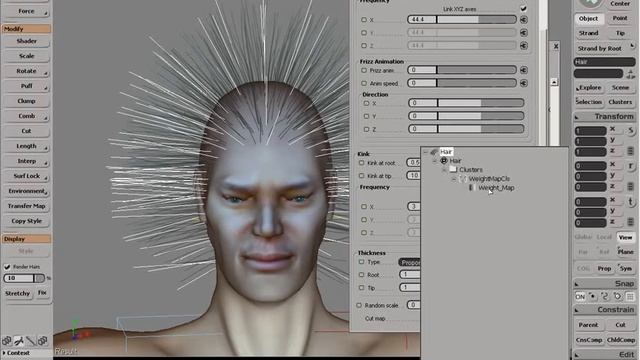
Task: Click the snap to point icon
Action: click(x=592, y=297)
